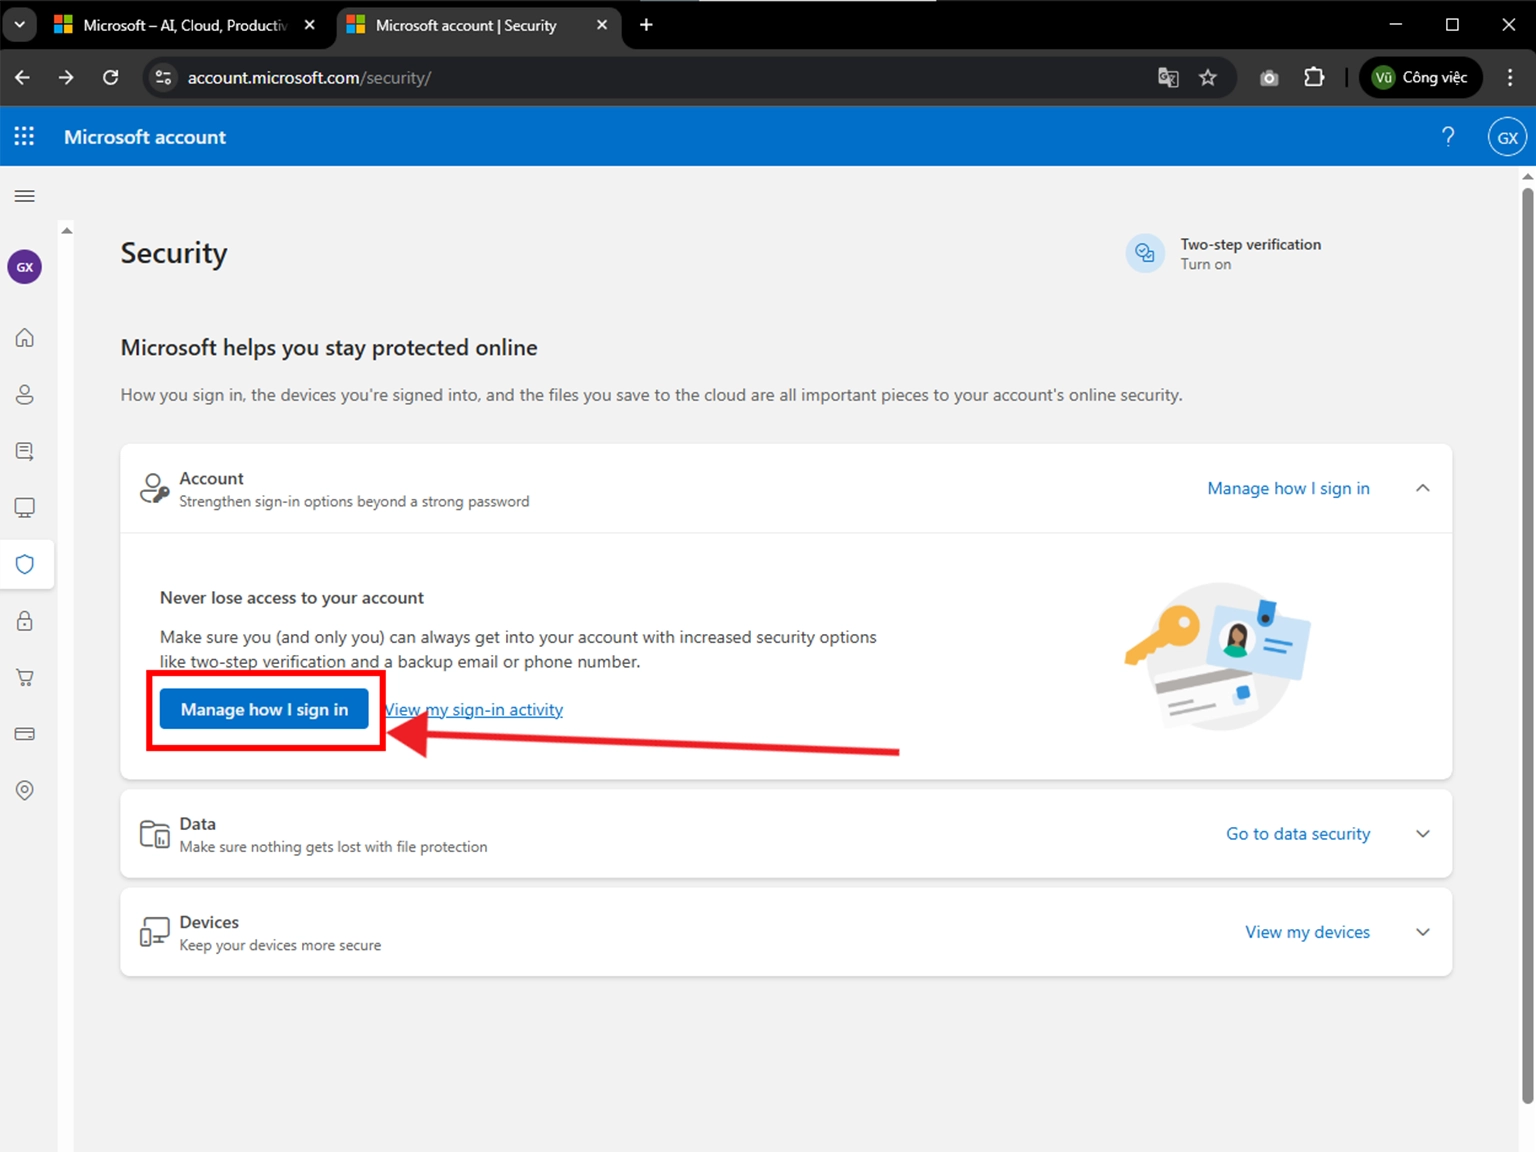Expand the Data section chevron
The height and width of the screenshot is (1152, 1536).
pos(1422,833)
